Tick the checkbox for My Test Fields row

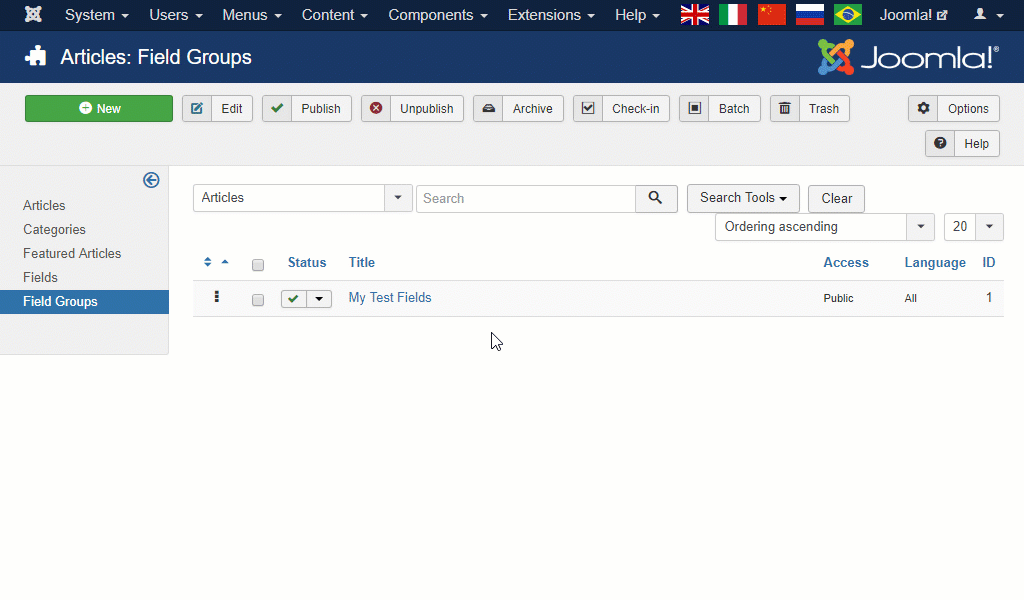(257, 299)
